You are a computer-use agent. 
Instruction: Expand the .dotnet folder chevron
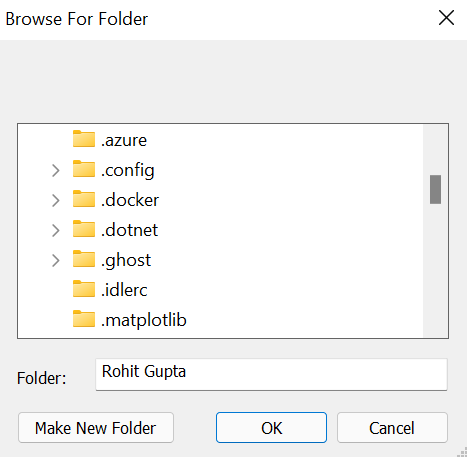[56, 231]
